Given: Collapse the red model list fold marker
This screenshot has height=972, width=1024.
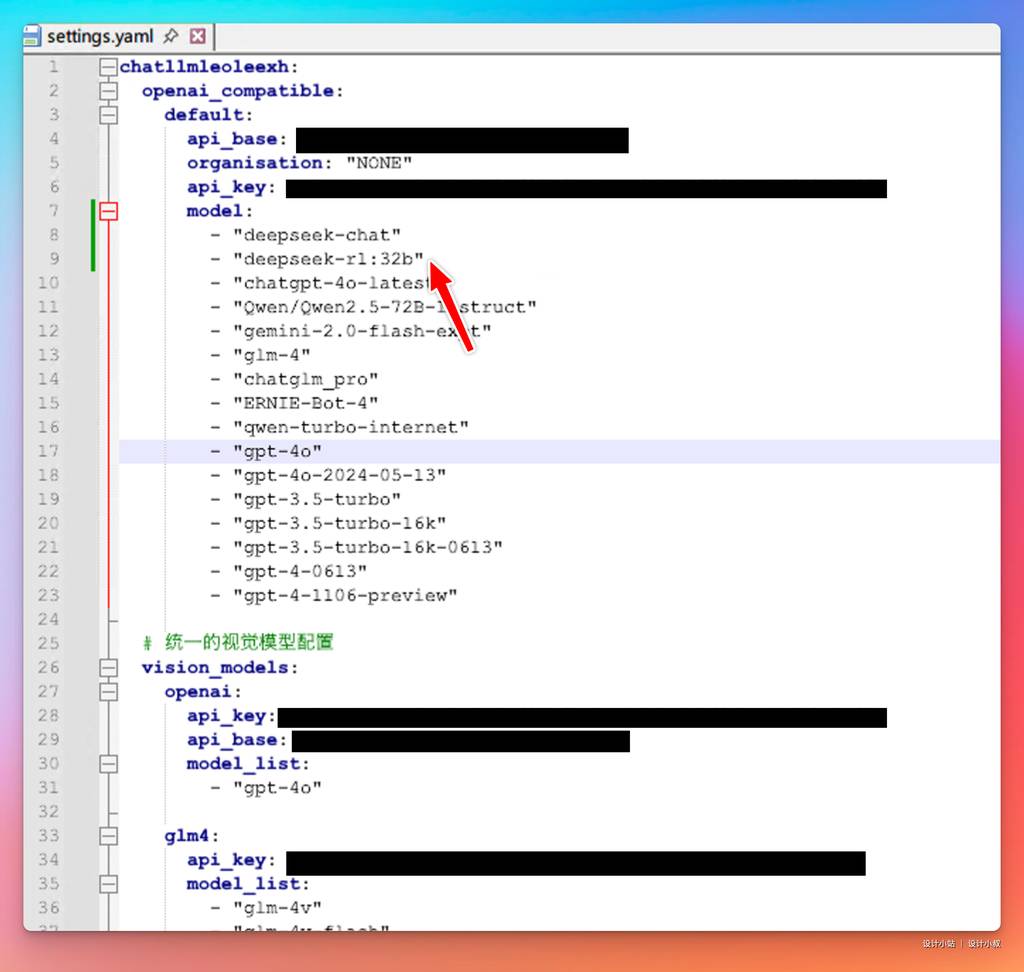Looking at the screenshot, I should coord(108,211).
